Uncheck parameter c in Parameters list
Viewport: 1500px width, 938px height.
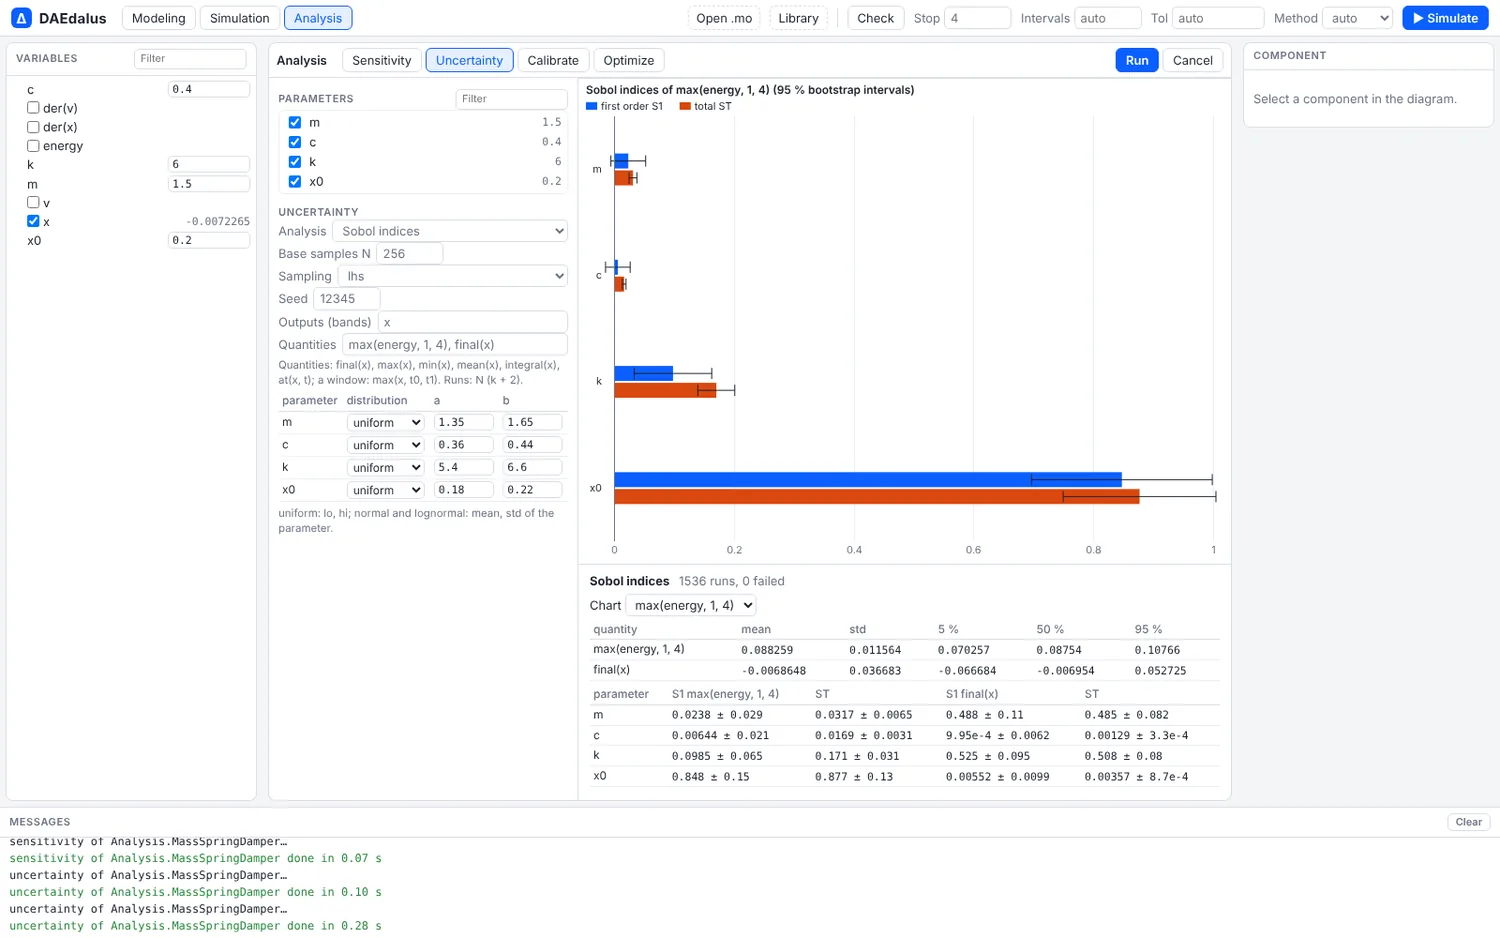point(295,142)
